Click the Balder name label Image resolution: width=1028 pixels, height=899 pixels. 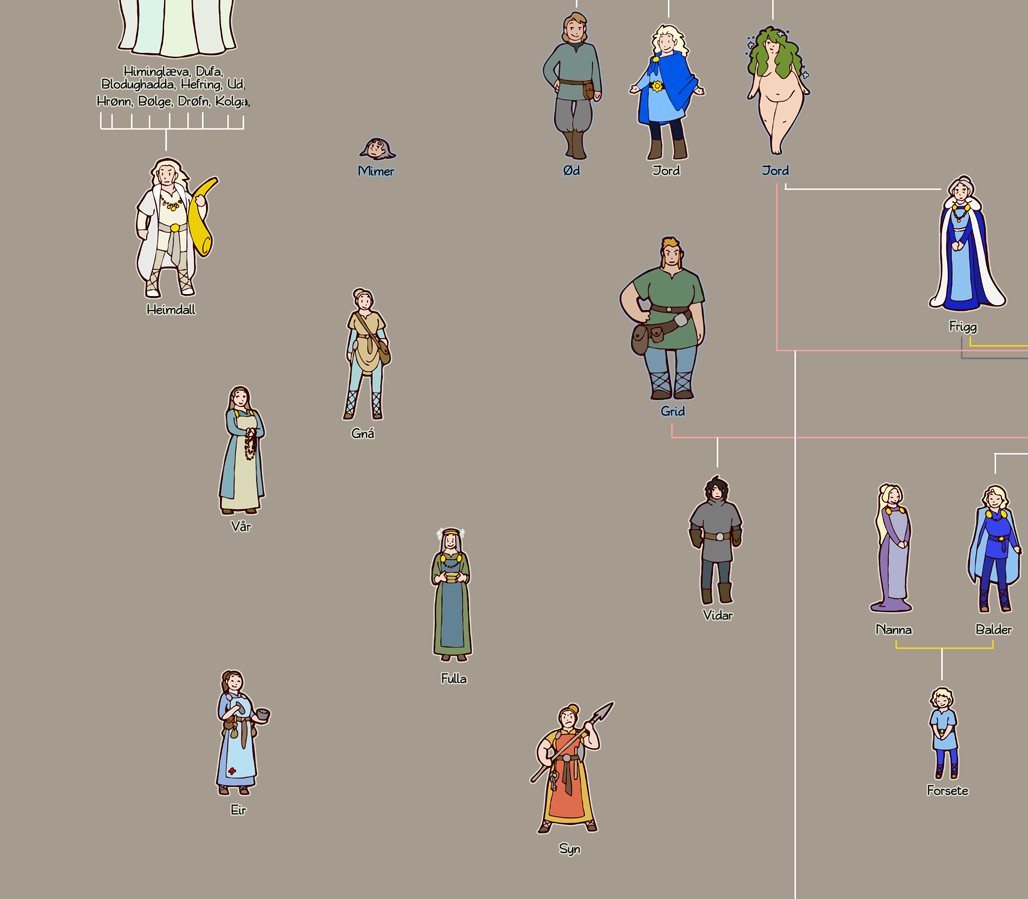[993, 630]
